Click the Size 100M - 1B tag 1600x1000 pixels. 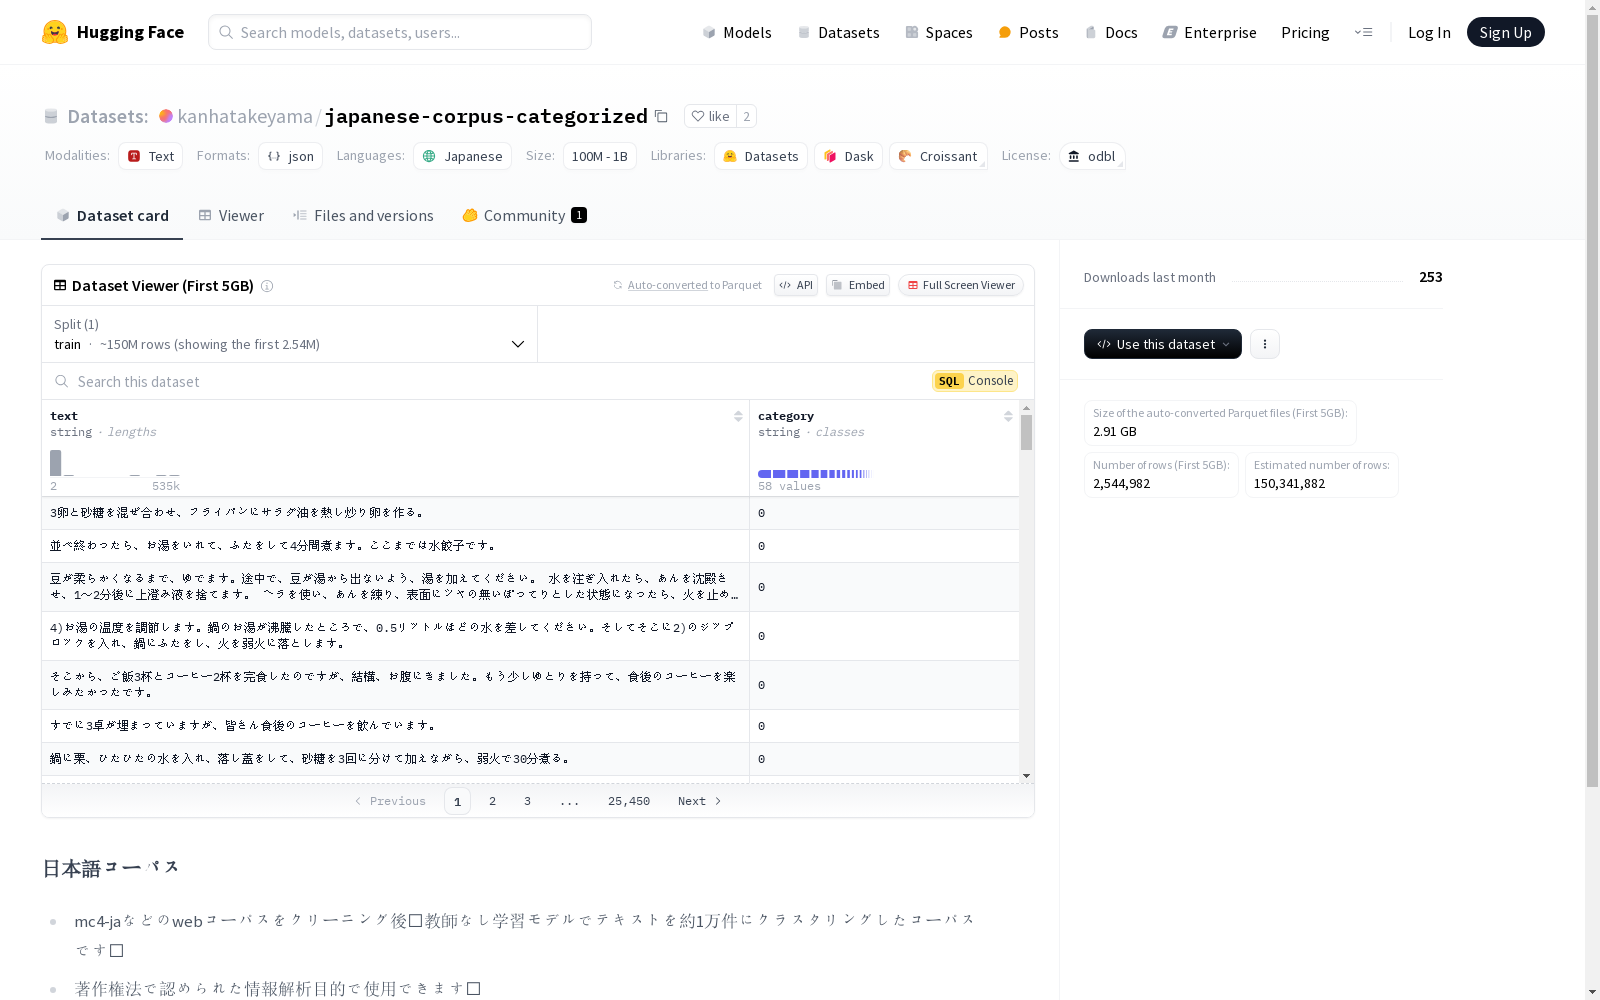[600, 156]
